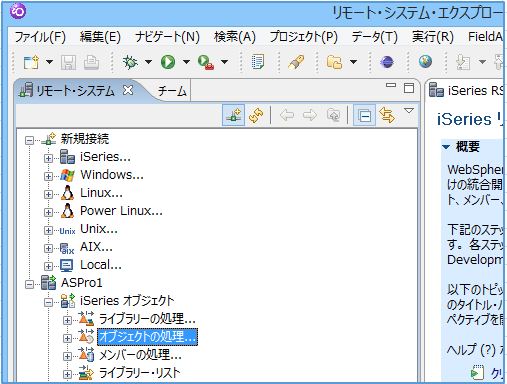Click the document list toolbar icon

258,62
